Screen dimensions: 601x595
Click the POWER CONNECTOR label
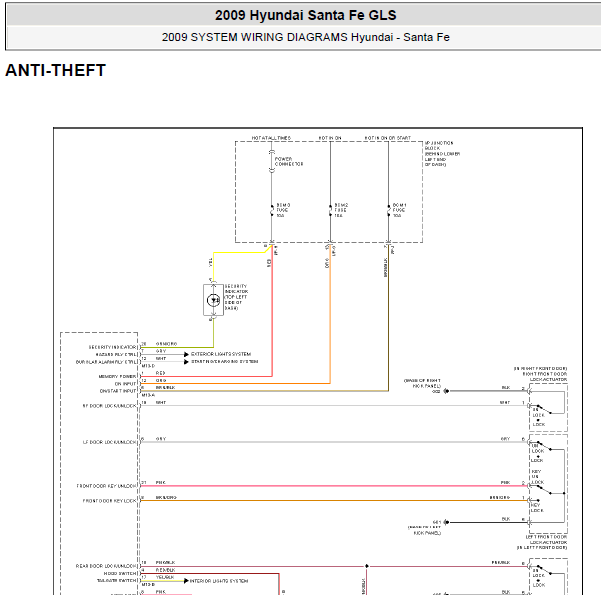pos(289,161)
